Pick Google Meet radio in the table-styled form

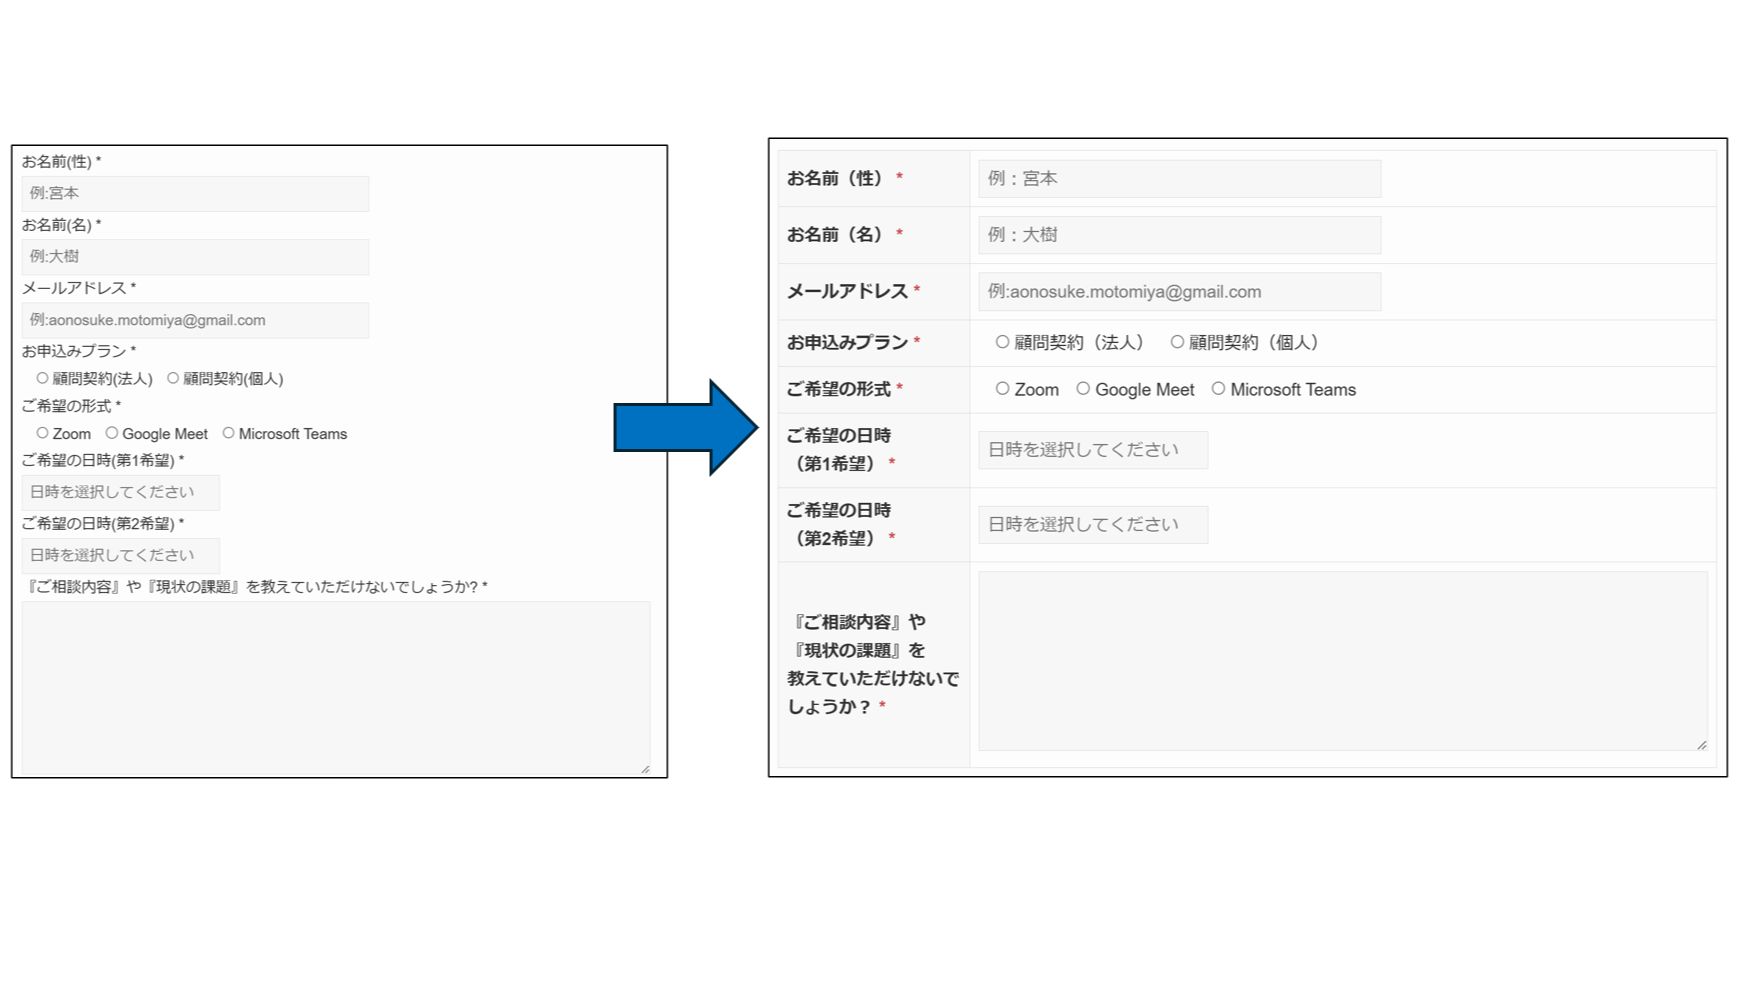1083,389
